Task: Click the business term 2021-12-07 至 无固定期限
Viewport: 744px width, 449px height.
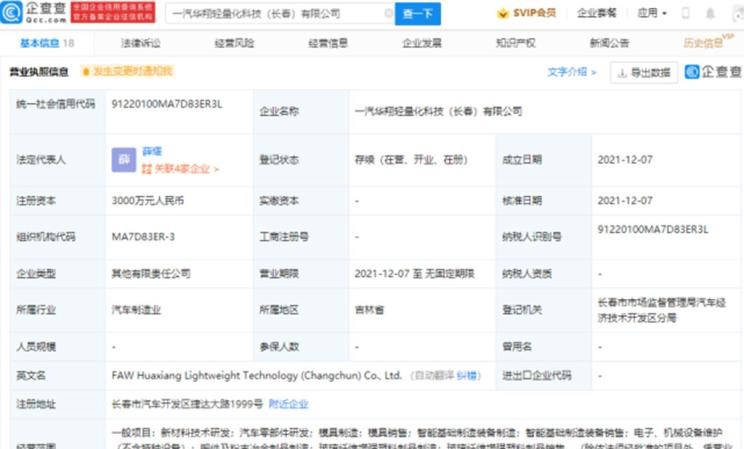Action: [x=414, y=274]
